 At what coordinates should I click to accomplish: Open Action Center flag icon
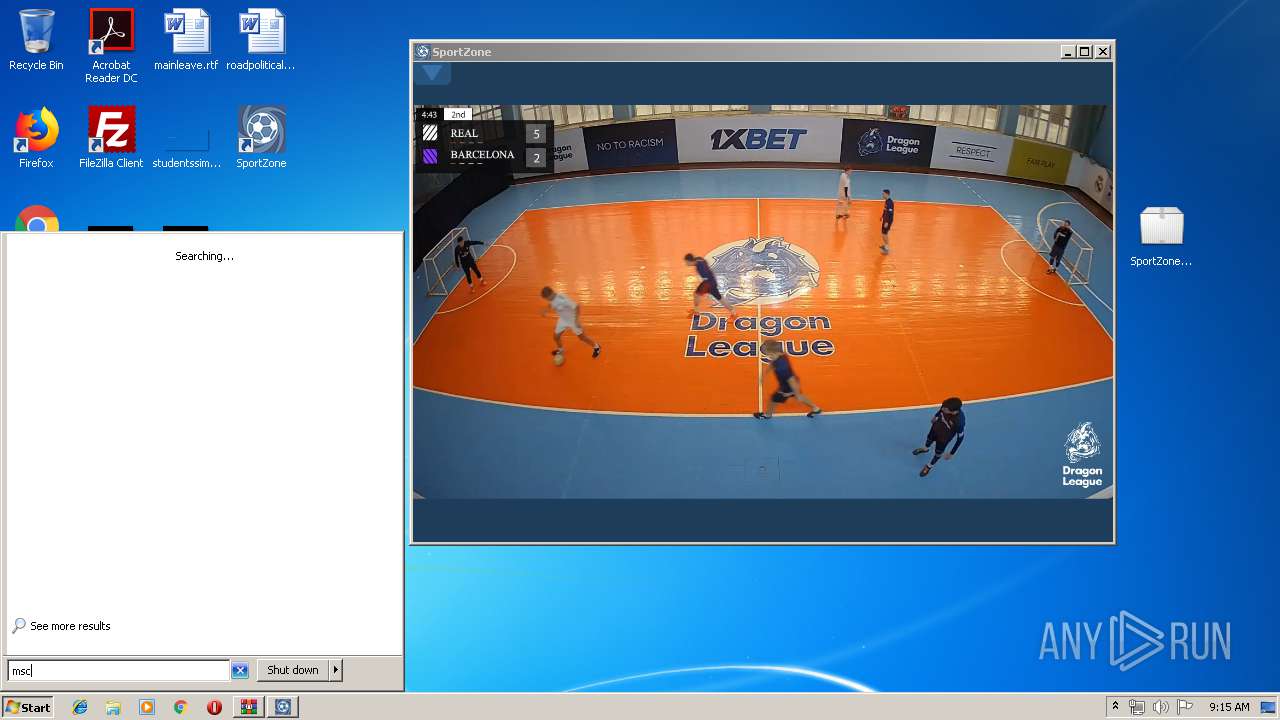[x=1185, y=707]
